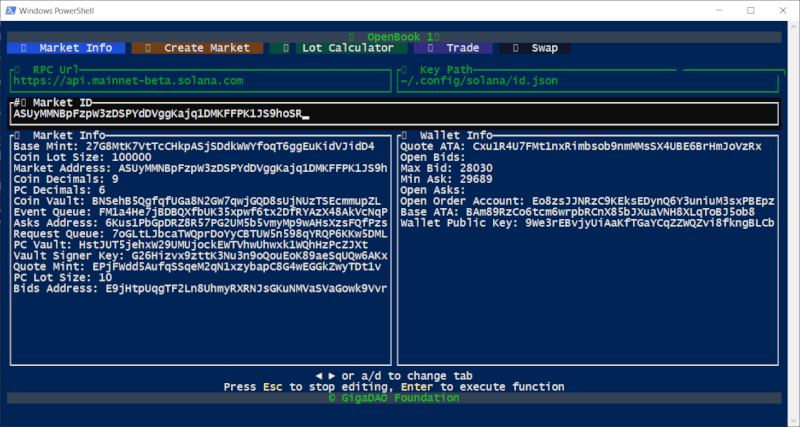Image resolution: width=800 pixels, height=427 pixels.
Task: Open the Create Market tab
Action: [x=197, y=48]
